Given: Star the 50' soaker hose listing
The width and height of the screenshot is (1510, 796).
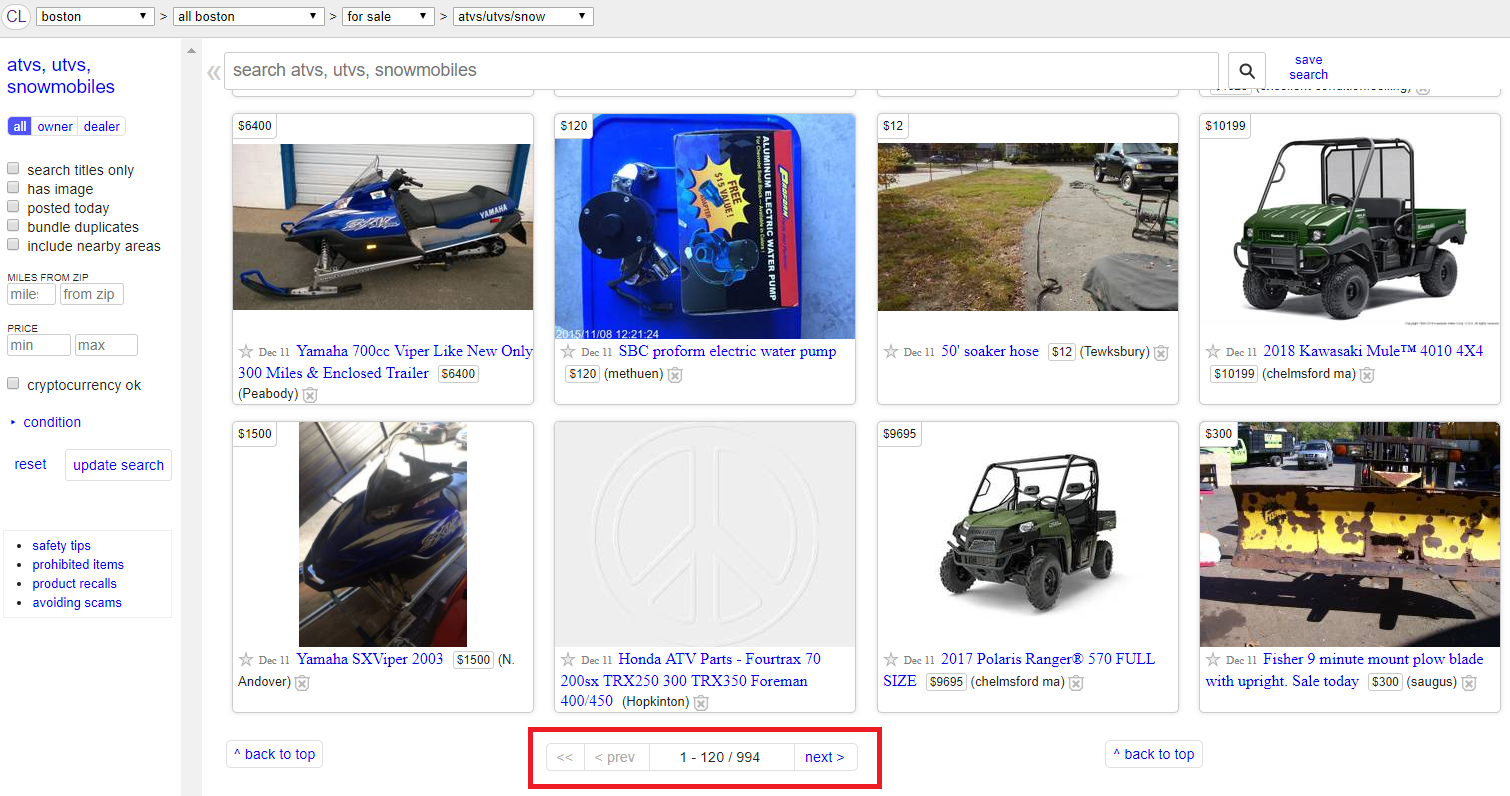Looking at the screenshot, I should tap(891, 352).
